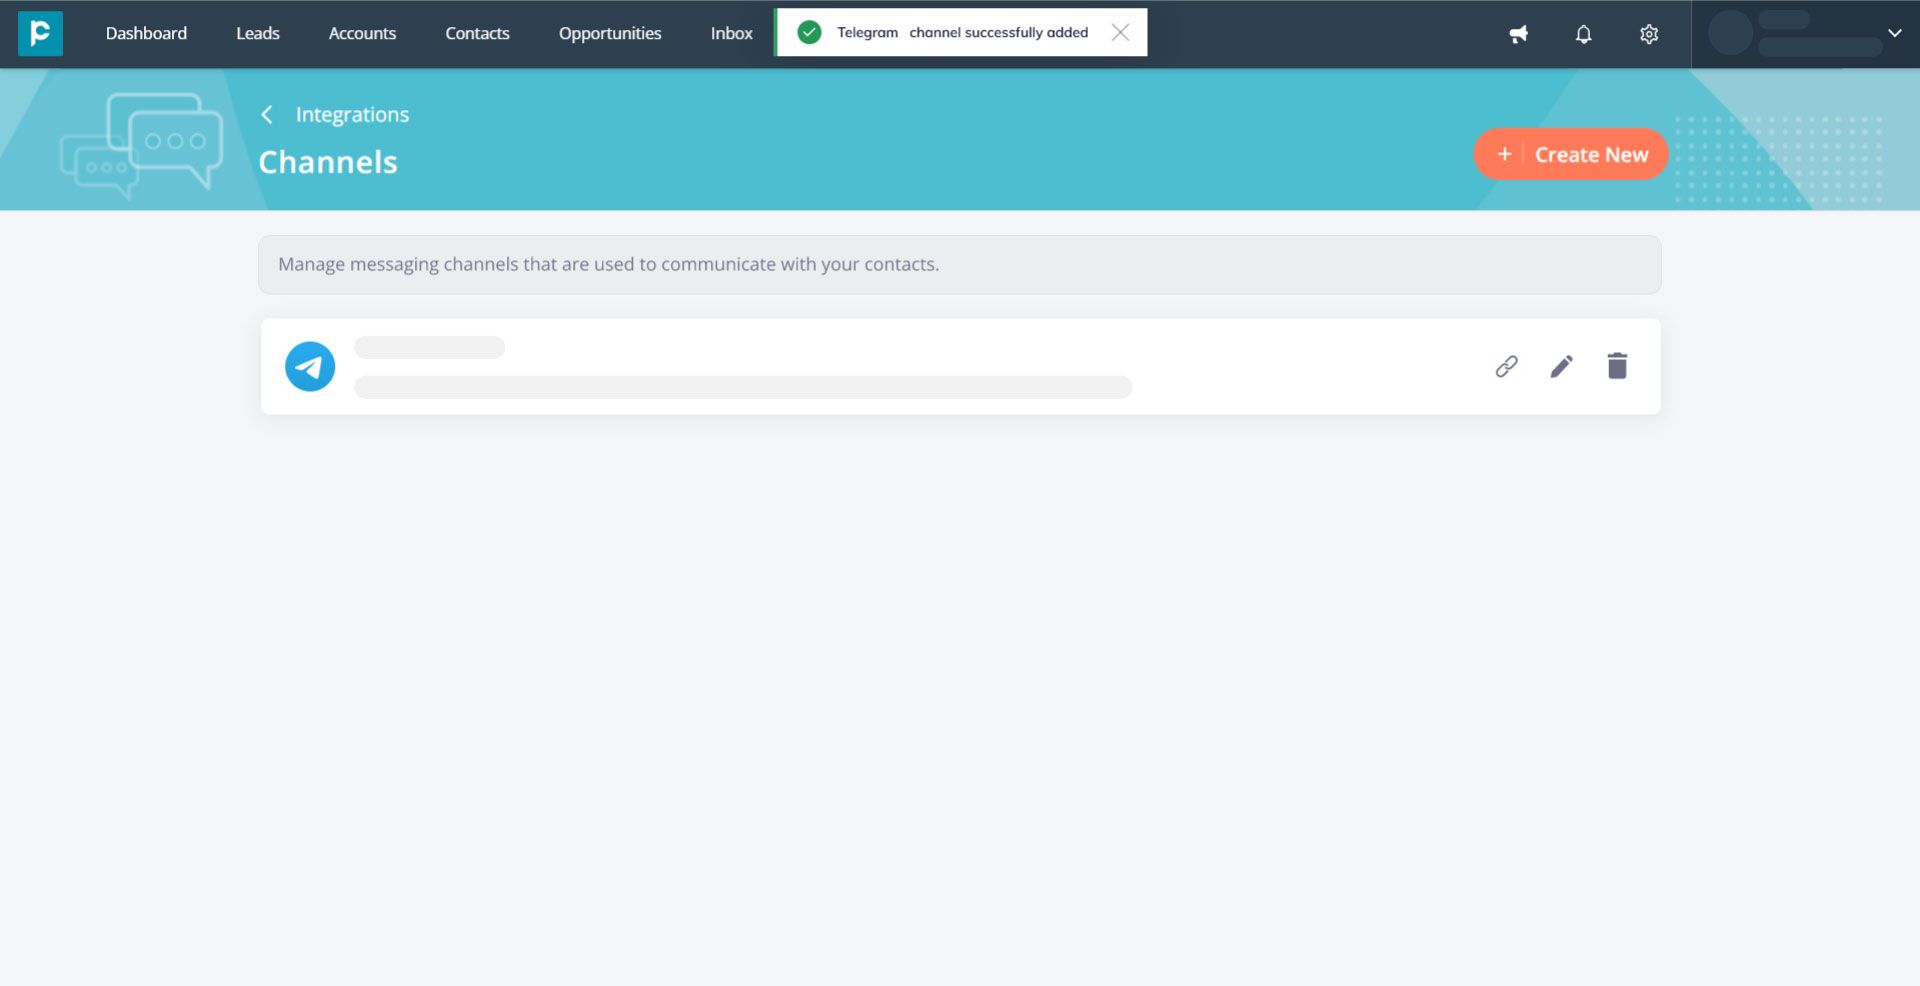Click the Telegram logo icon

tap(310, 366)
